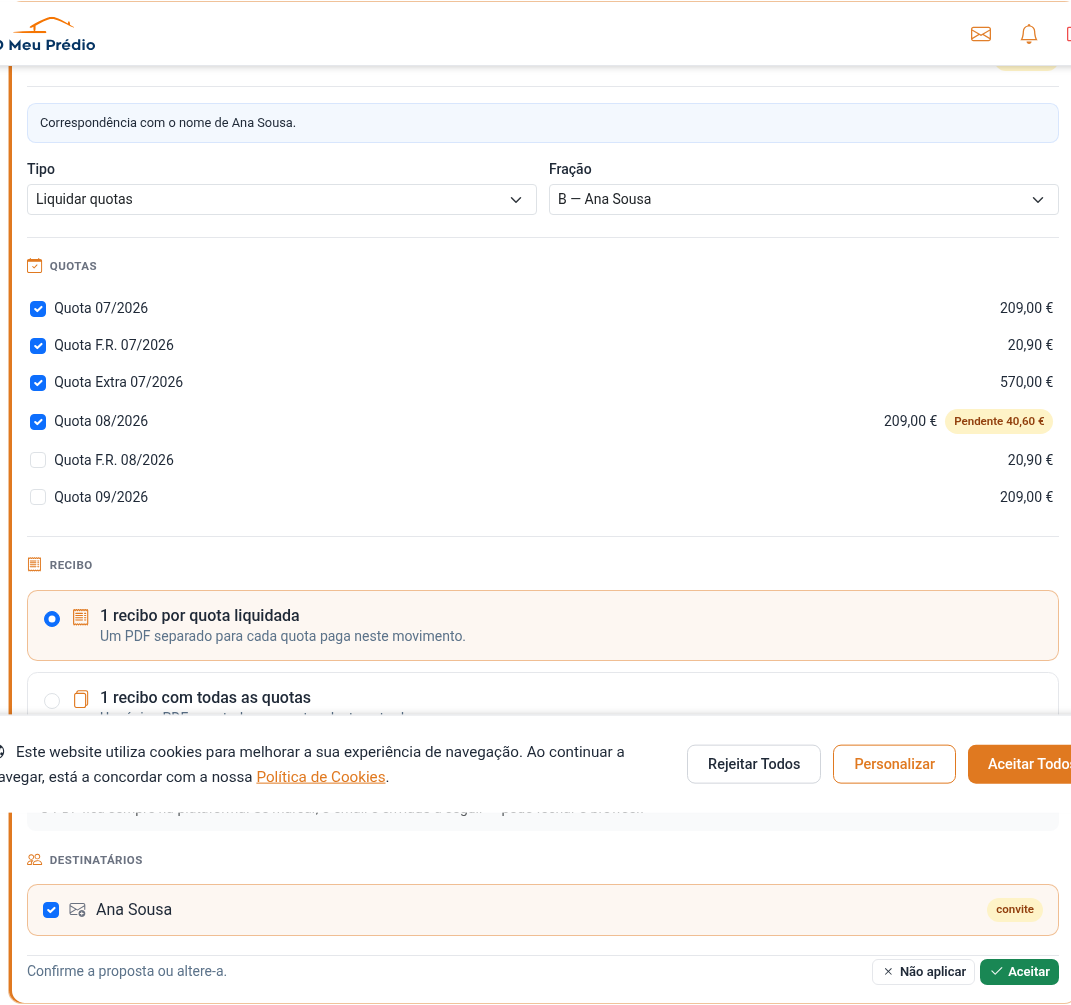
Task: Click the people icon beside DESTINATÁRIOS heading
Action: pos(34,859)
